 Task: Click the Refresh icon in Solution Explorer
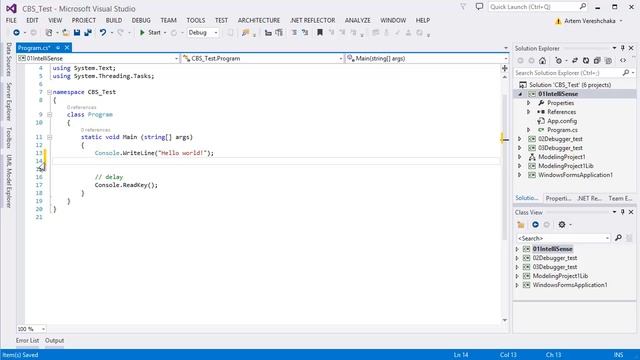pos(586,60)
